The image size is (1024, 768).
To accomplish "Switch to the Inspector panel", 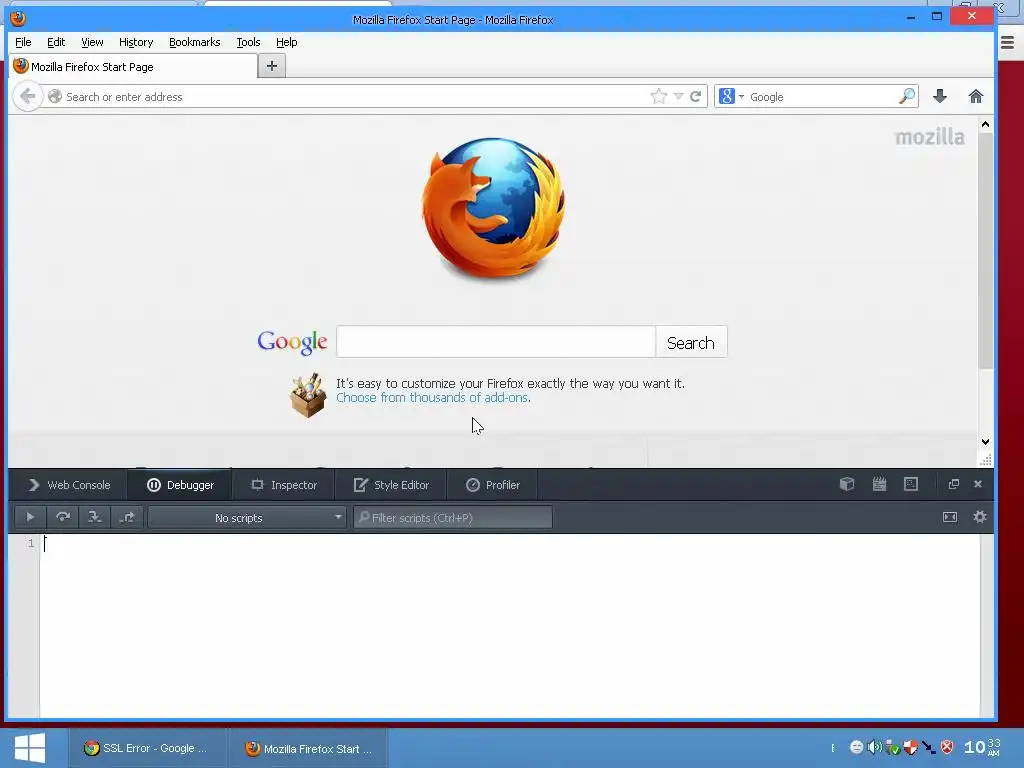I will point(284,485).
